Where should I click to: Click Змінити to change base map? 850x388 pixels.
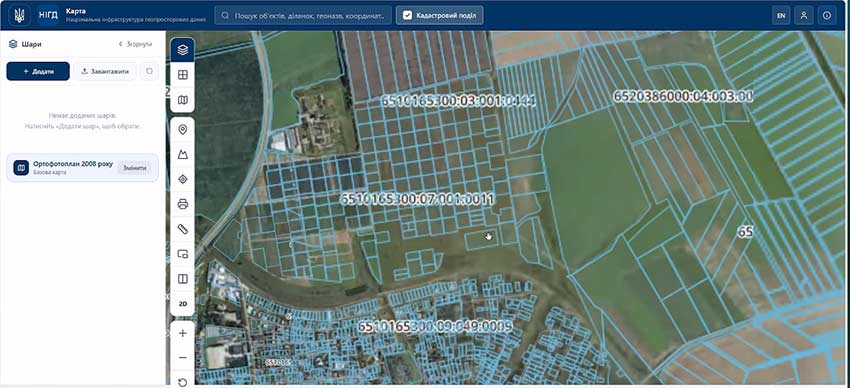134,168
